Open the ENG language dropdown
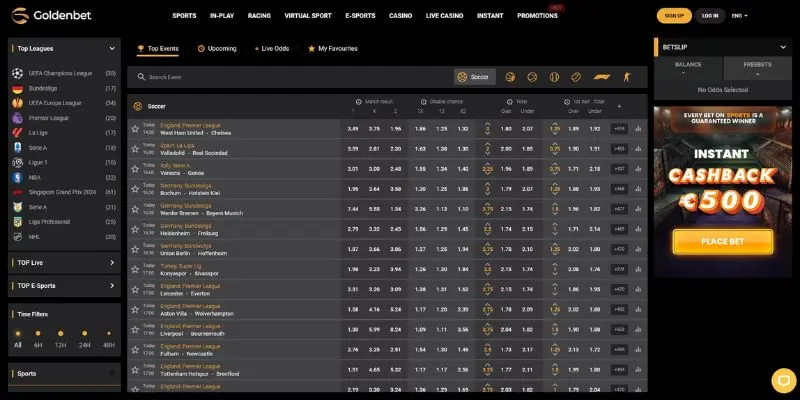800x400 pixels. tap(739, 16)
